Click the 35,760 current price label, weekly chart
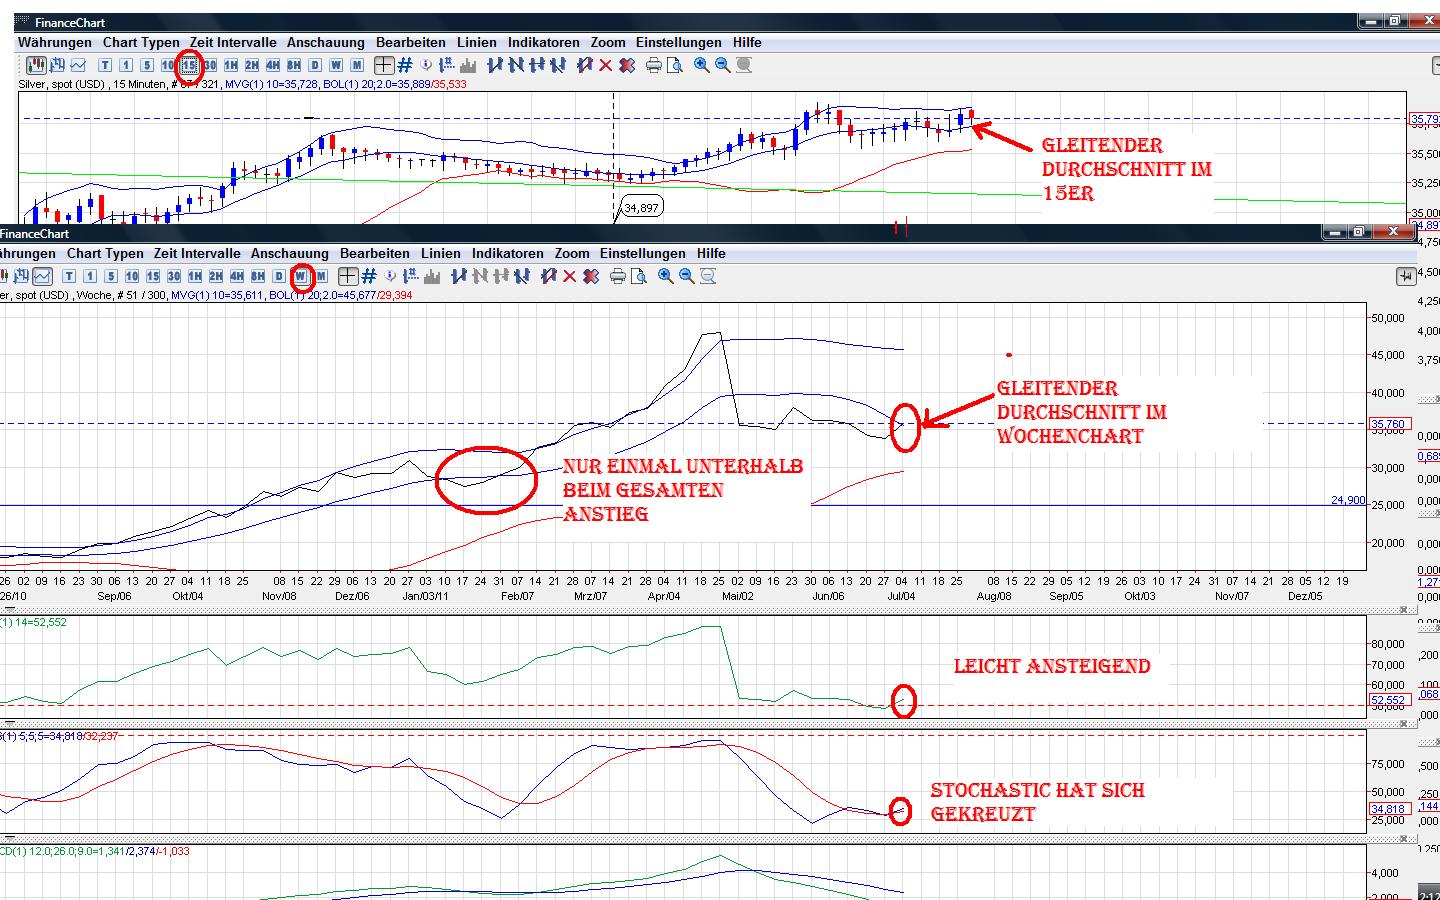 [1389, 424]
